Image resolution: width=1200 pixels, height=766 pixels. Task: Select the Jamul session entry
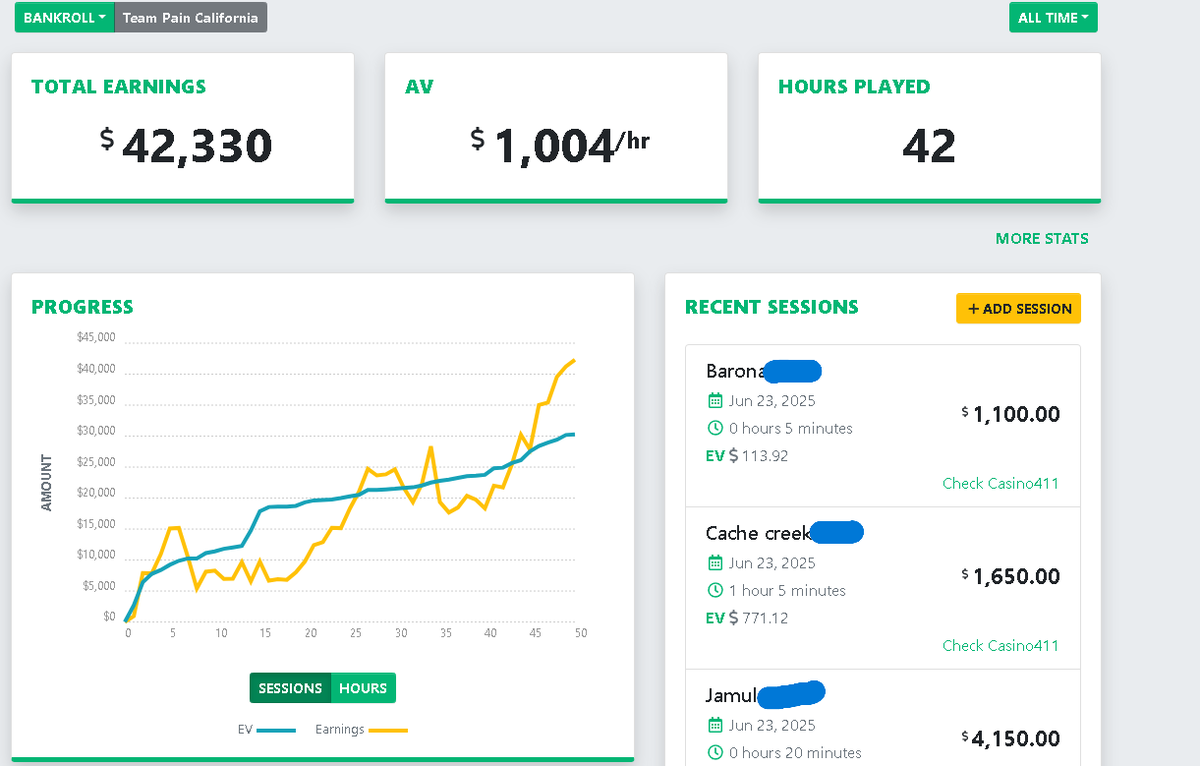(x=882, y=720)
